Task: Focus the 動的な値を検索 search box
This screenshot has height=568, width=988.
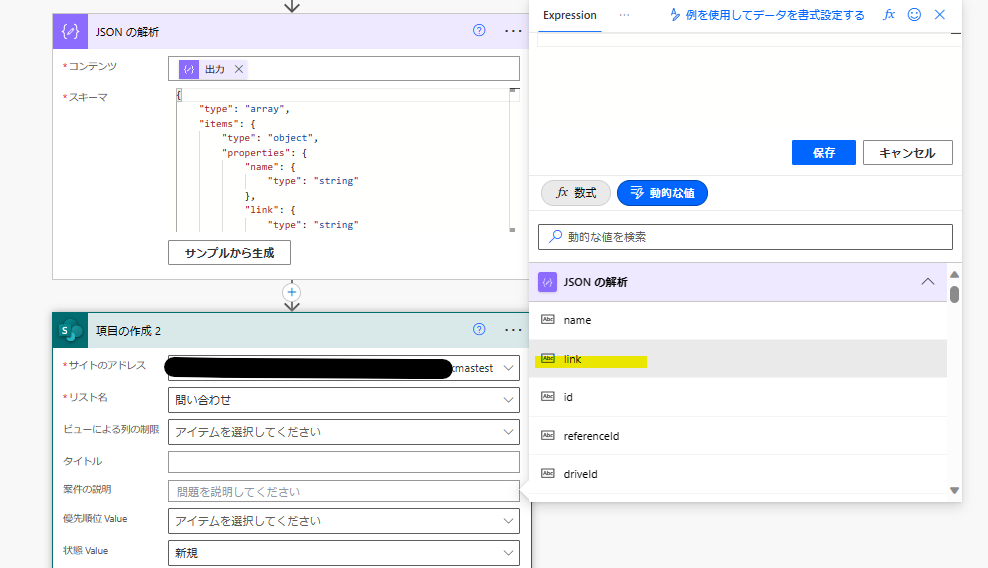Action: pyautogui.click(x=745, y=237)
